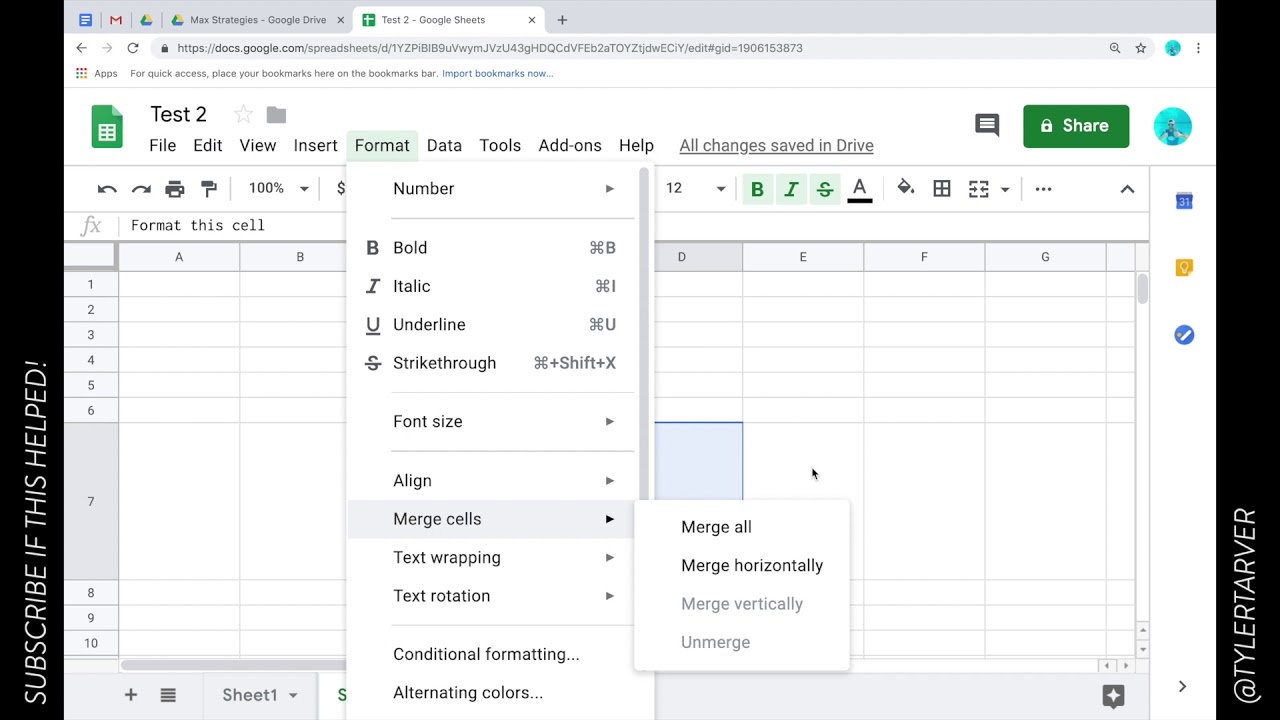
Task: Click the Explore button icon
Action: point(1113,696)
